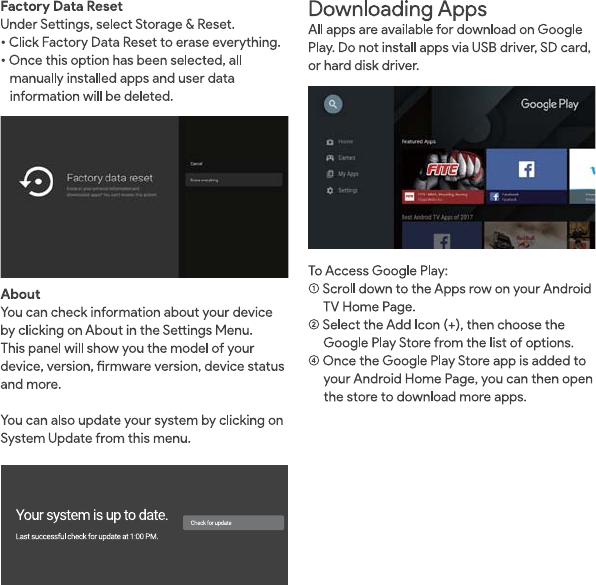
Task: Click the Home sidebar icon
Action: (x=330, y=142)
